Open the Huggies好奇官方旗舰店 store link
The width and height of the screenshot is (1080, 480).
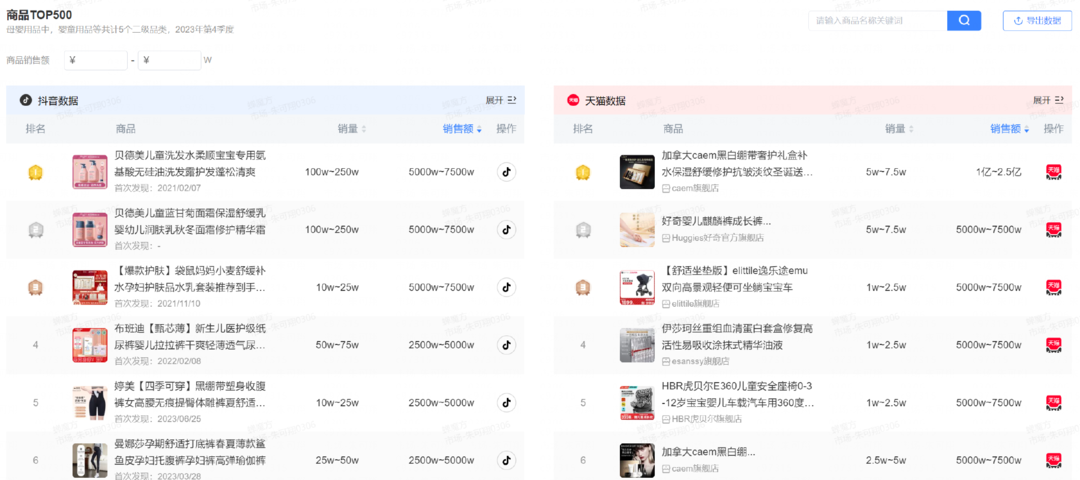713,238
